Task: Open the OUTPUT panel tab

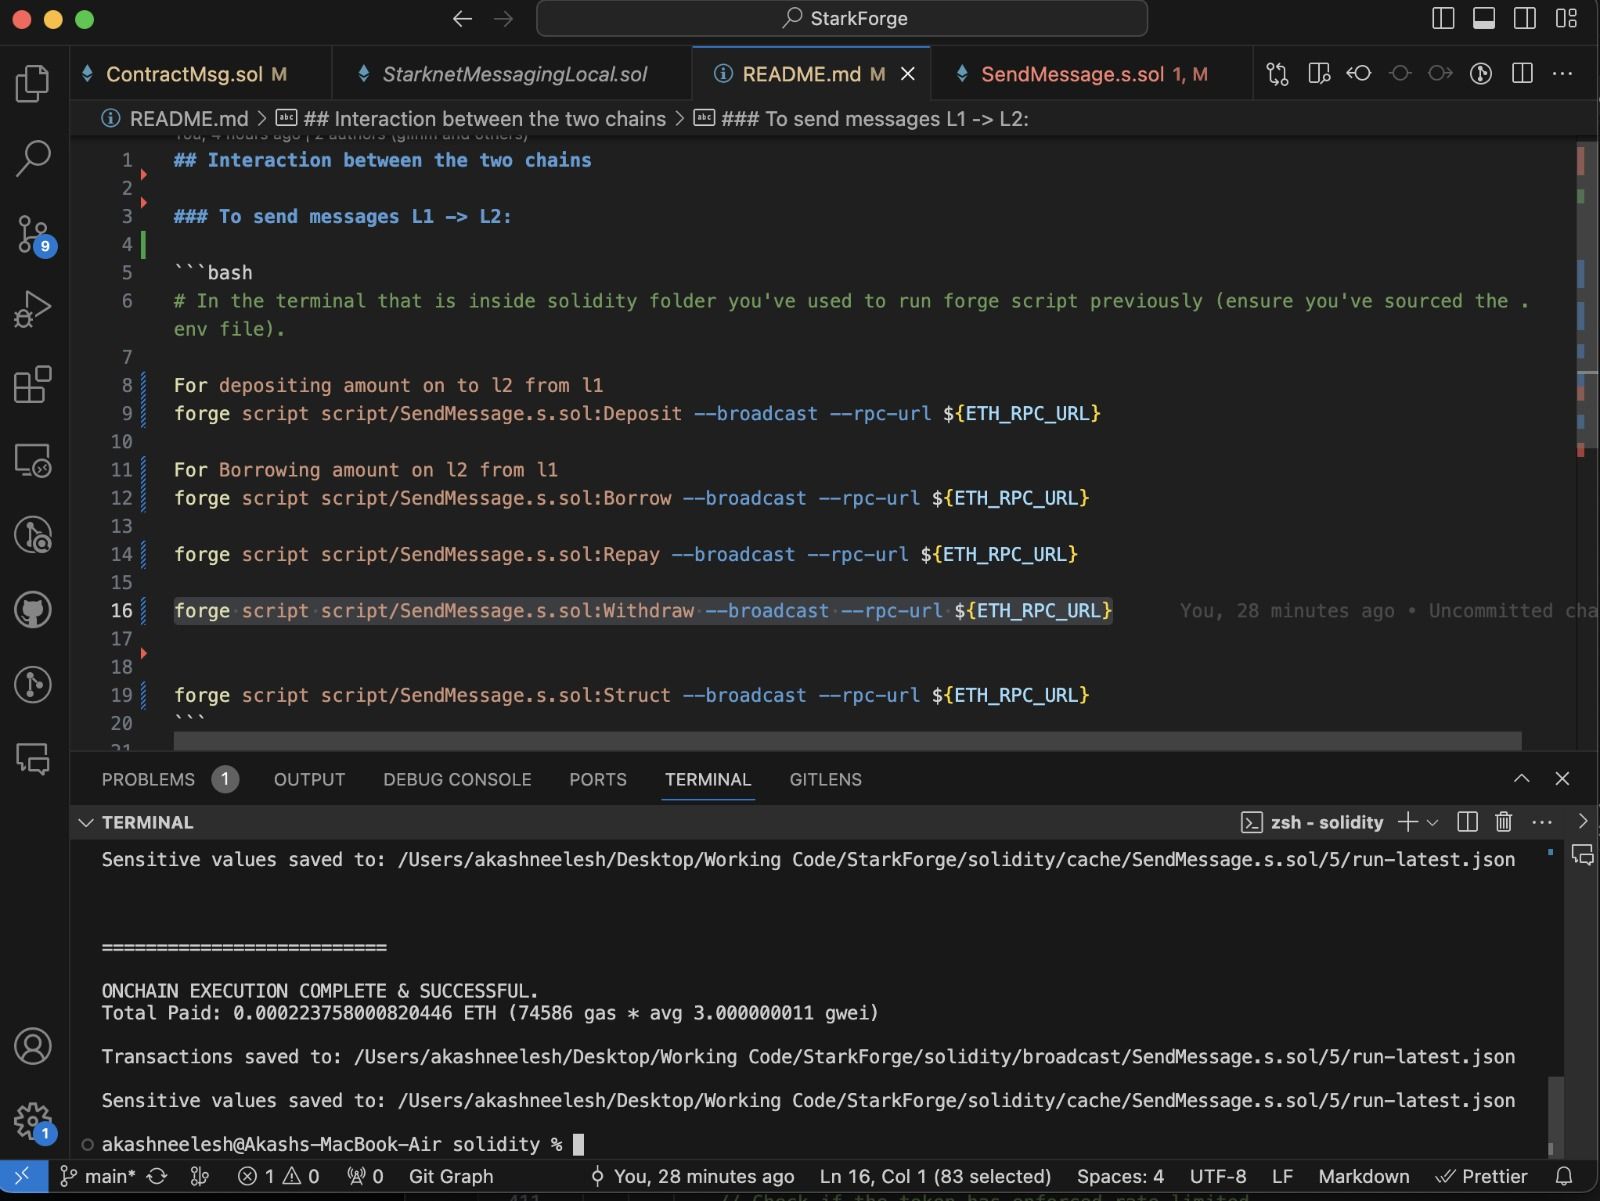Action: [x=309, y=779]
